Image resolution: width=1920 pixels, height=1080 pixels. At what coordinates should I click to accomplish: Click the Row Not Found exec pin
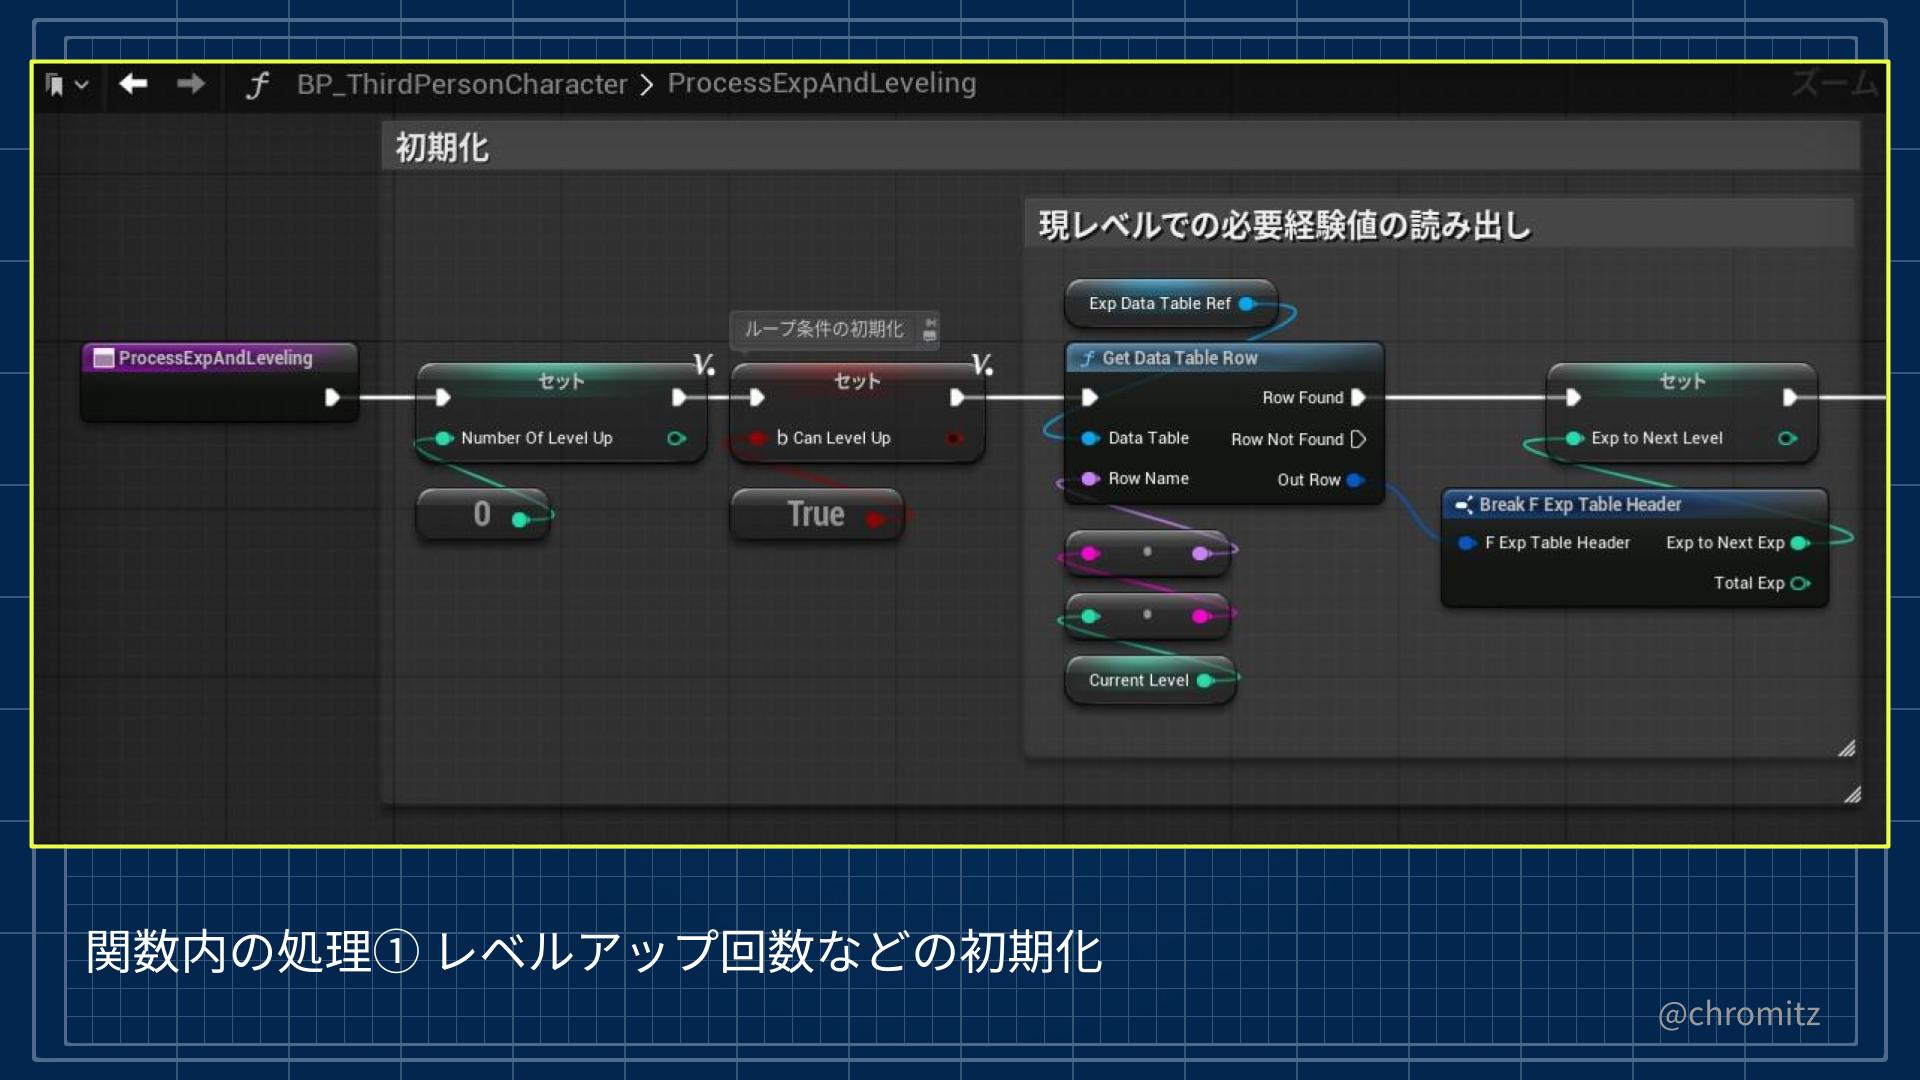[x=1358, y=439]
